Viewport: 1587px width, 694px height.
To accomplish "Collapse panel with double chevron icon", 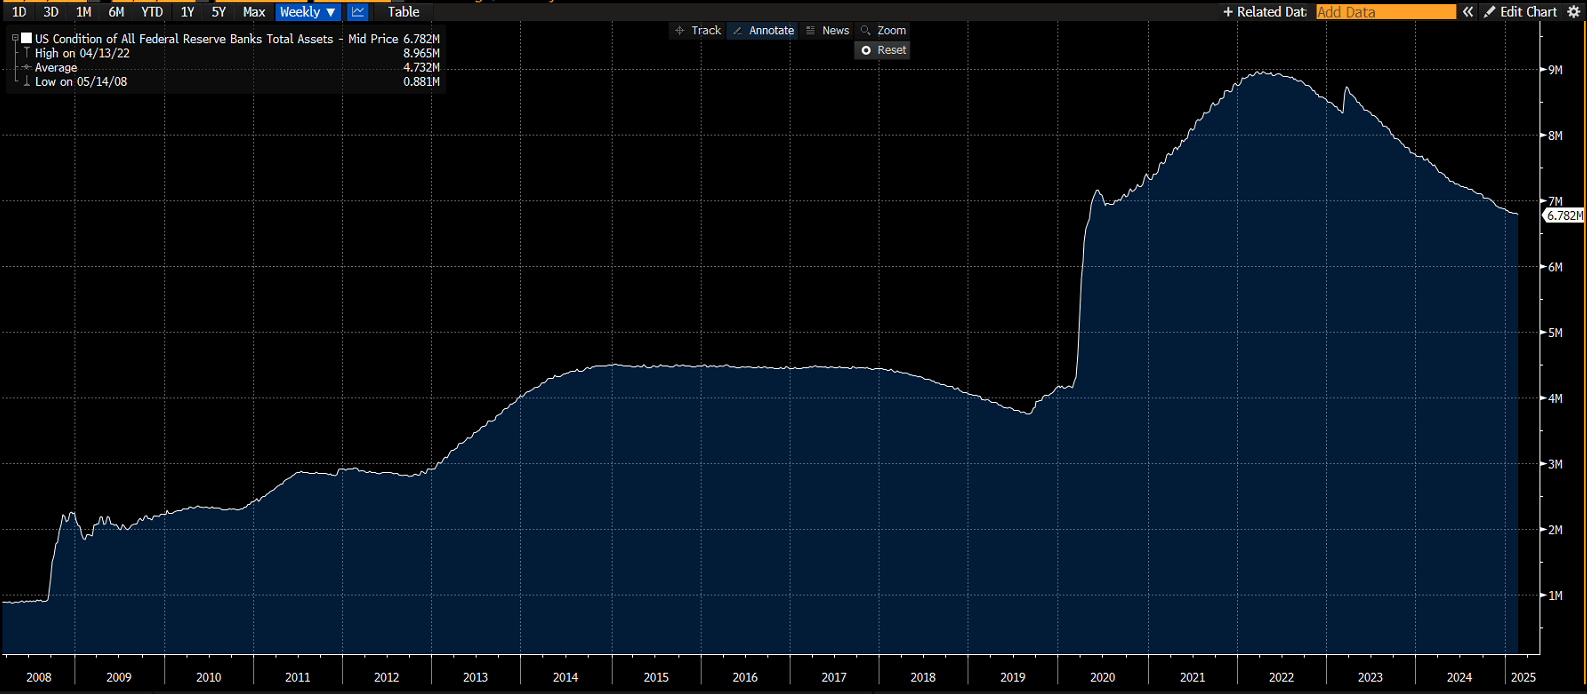I will 1468,12.
